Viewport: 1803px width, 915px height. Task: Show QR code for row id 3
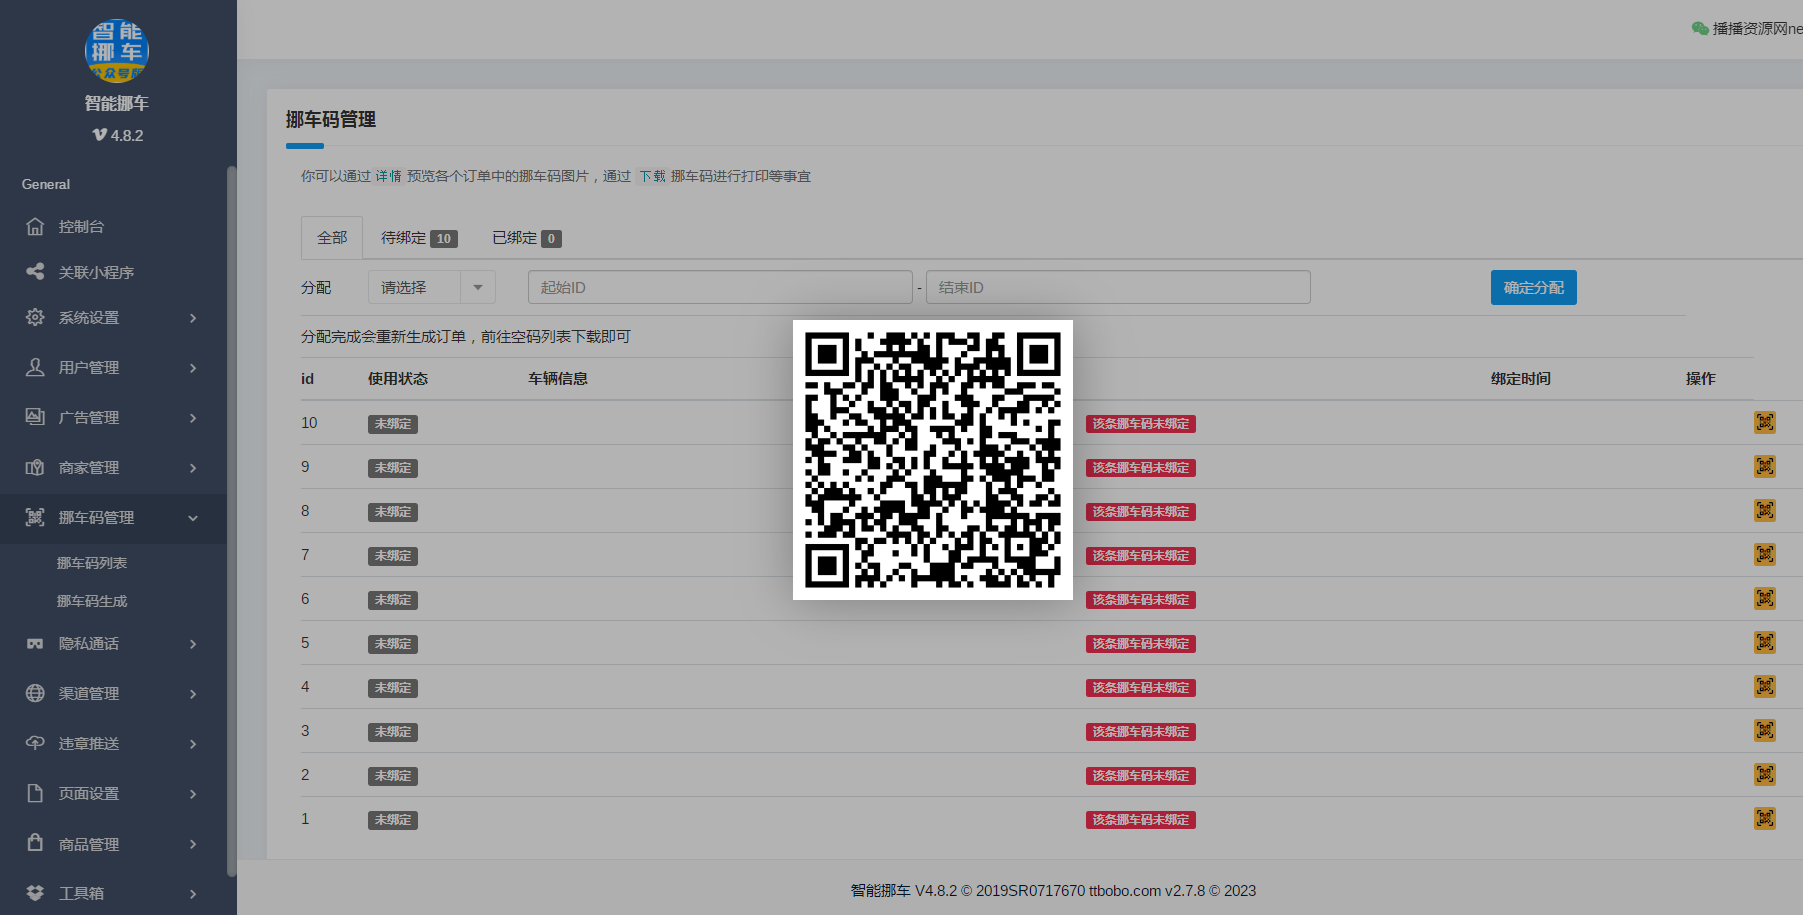(1765, 731)
